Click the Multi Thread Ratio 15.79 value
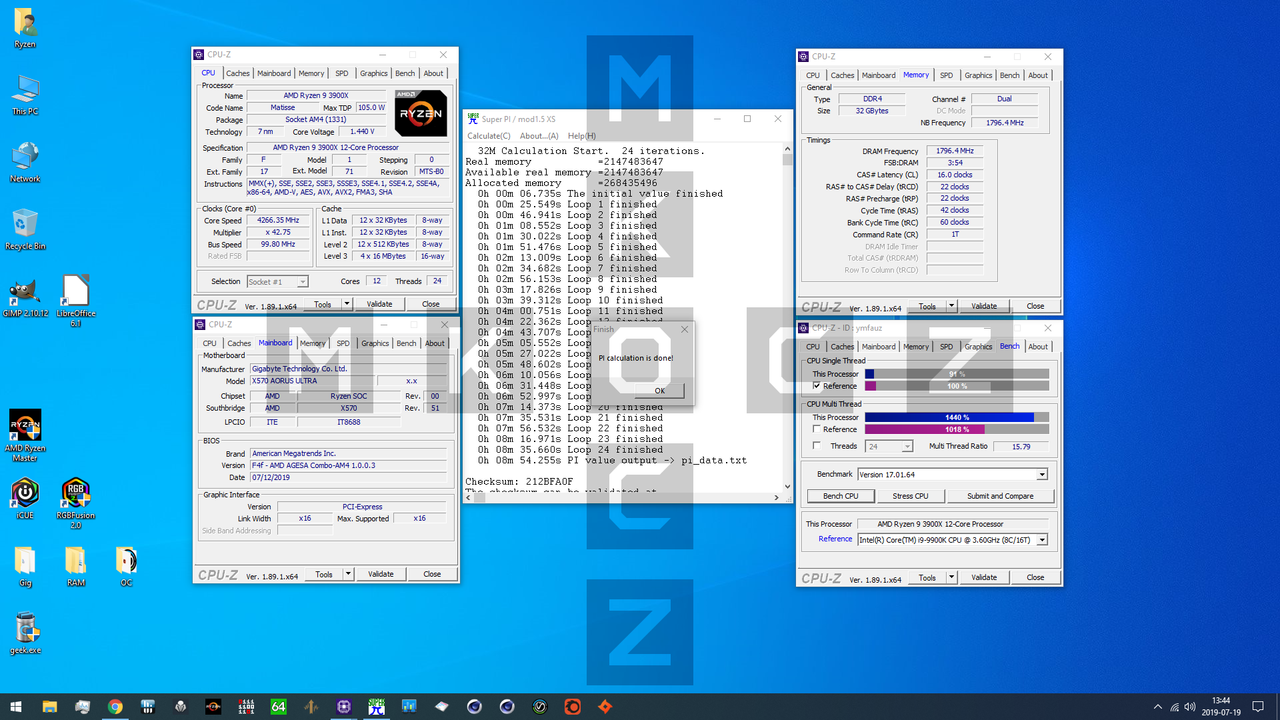 1022,446
